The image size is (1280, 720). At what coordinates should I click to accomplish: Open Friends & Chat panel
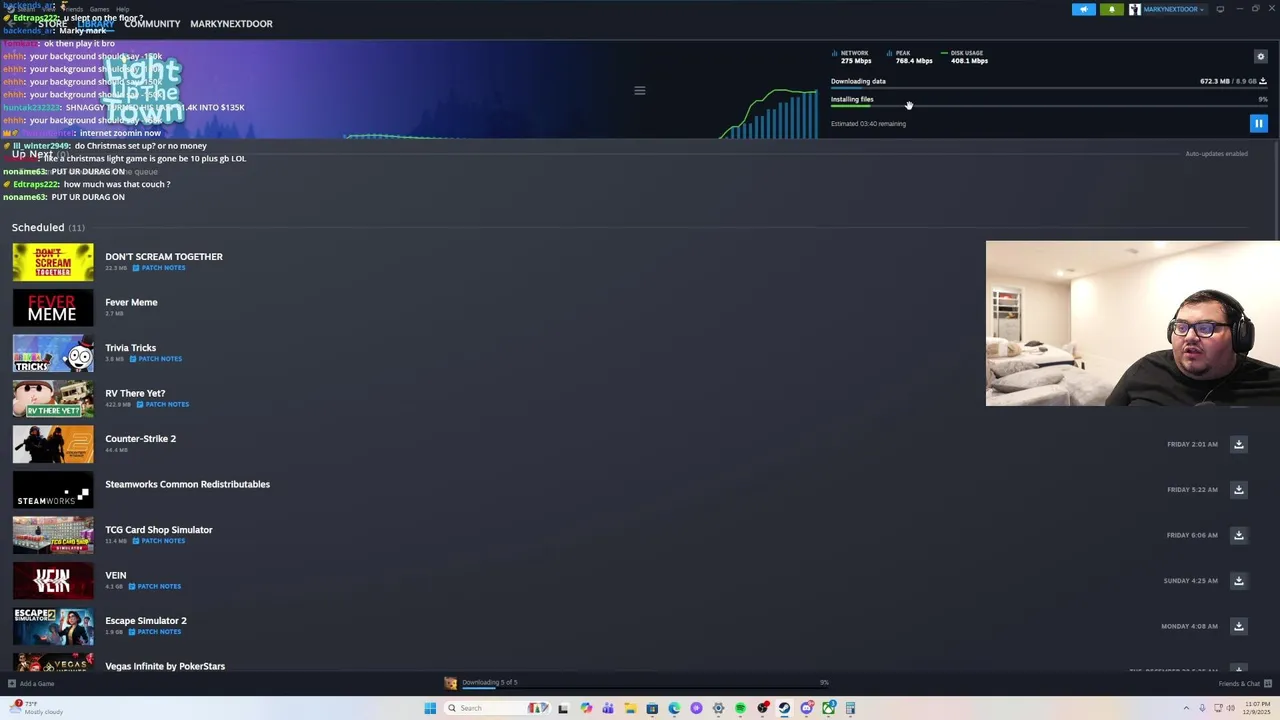click(x=1245, y=684)
